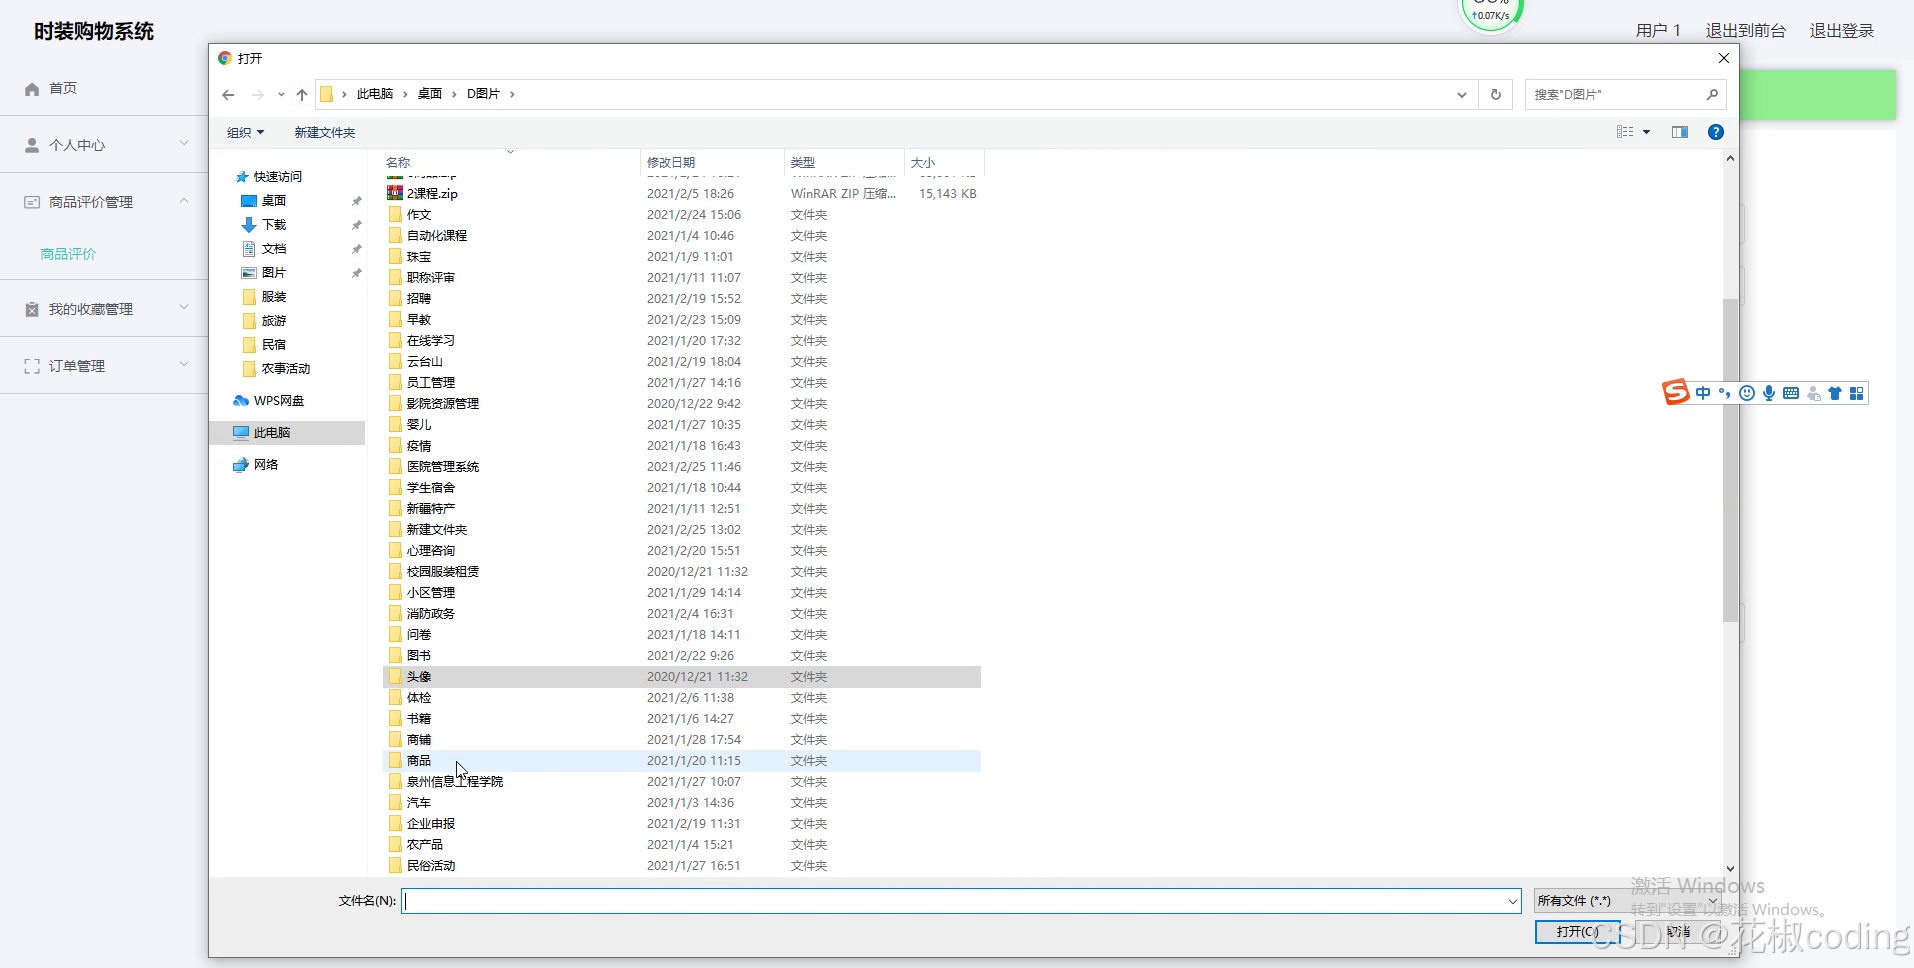Refresh the D图片 folder listing
Viewport: 1914px width, 968px height.
1496,95
